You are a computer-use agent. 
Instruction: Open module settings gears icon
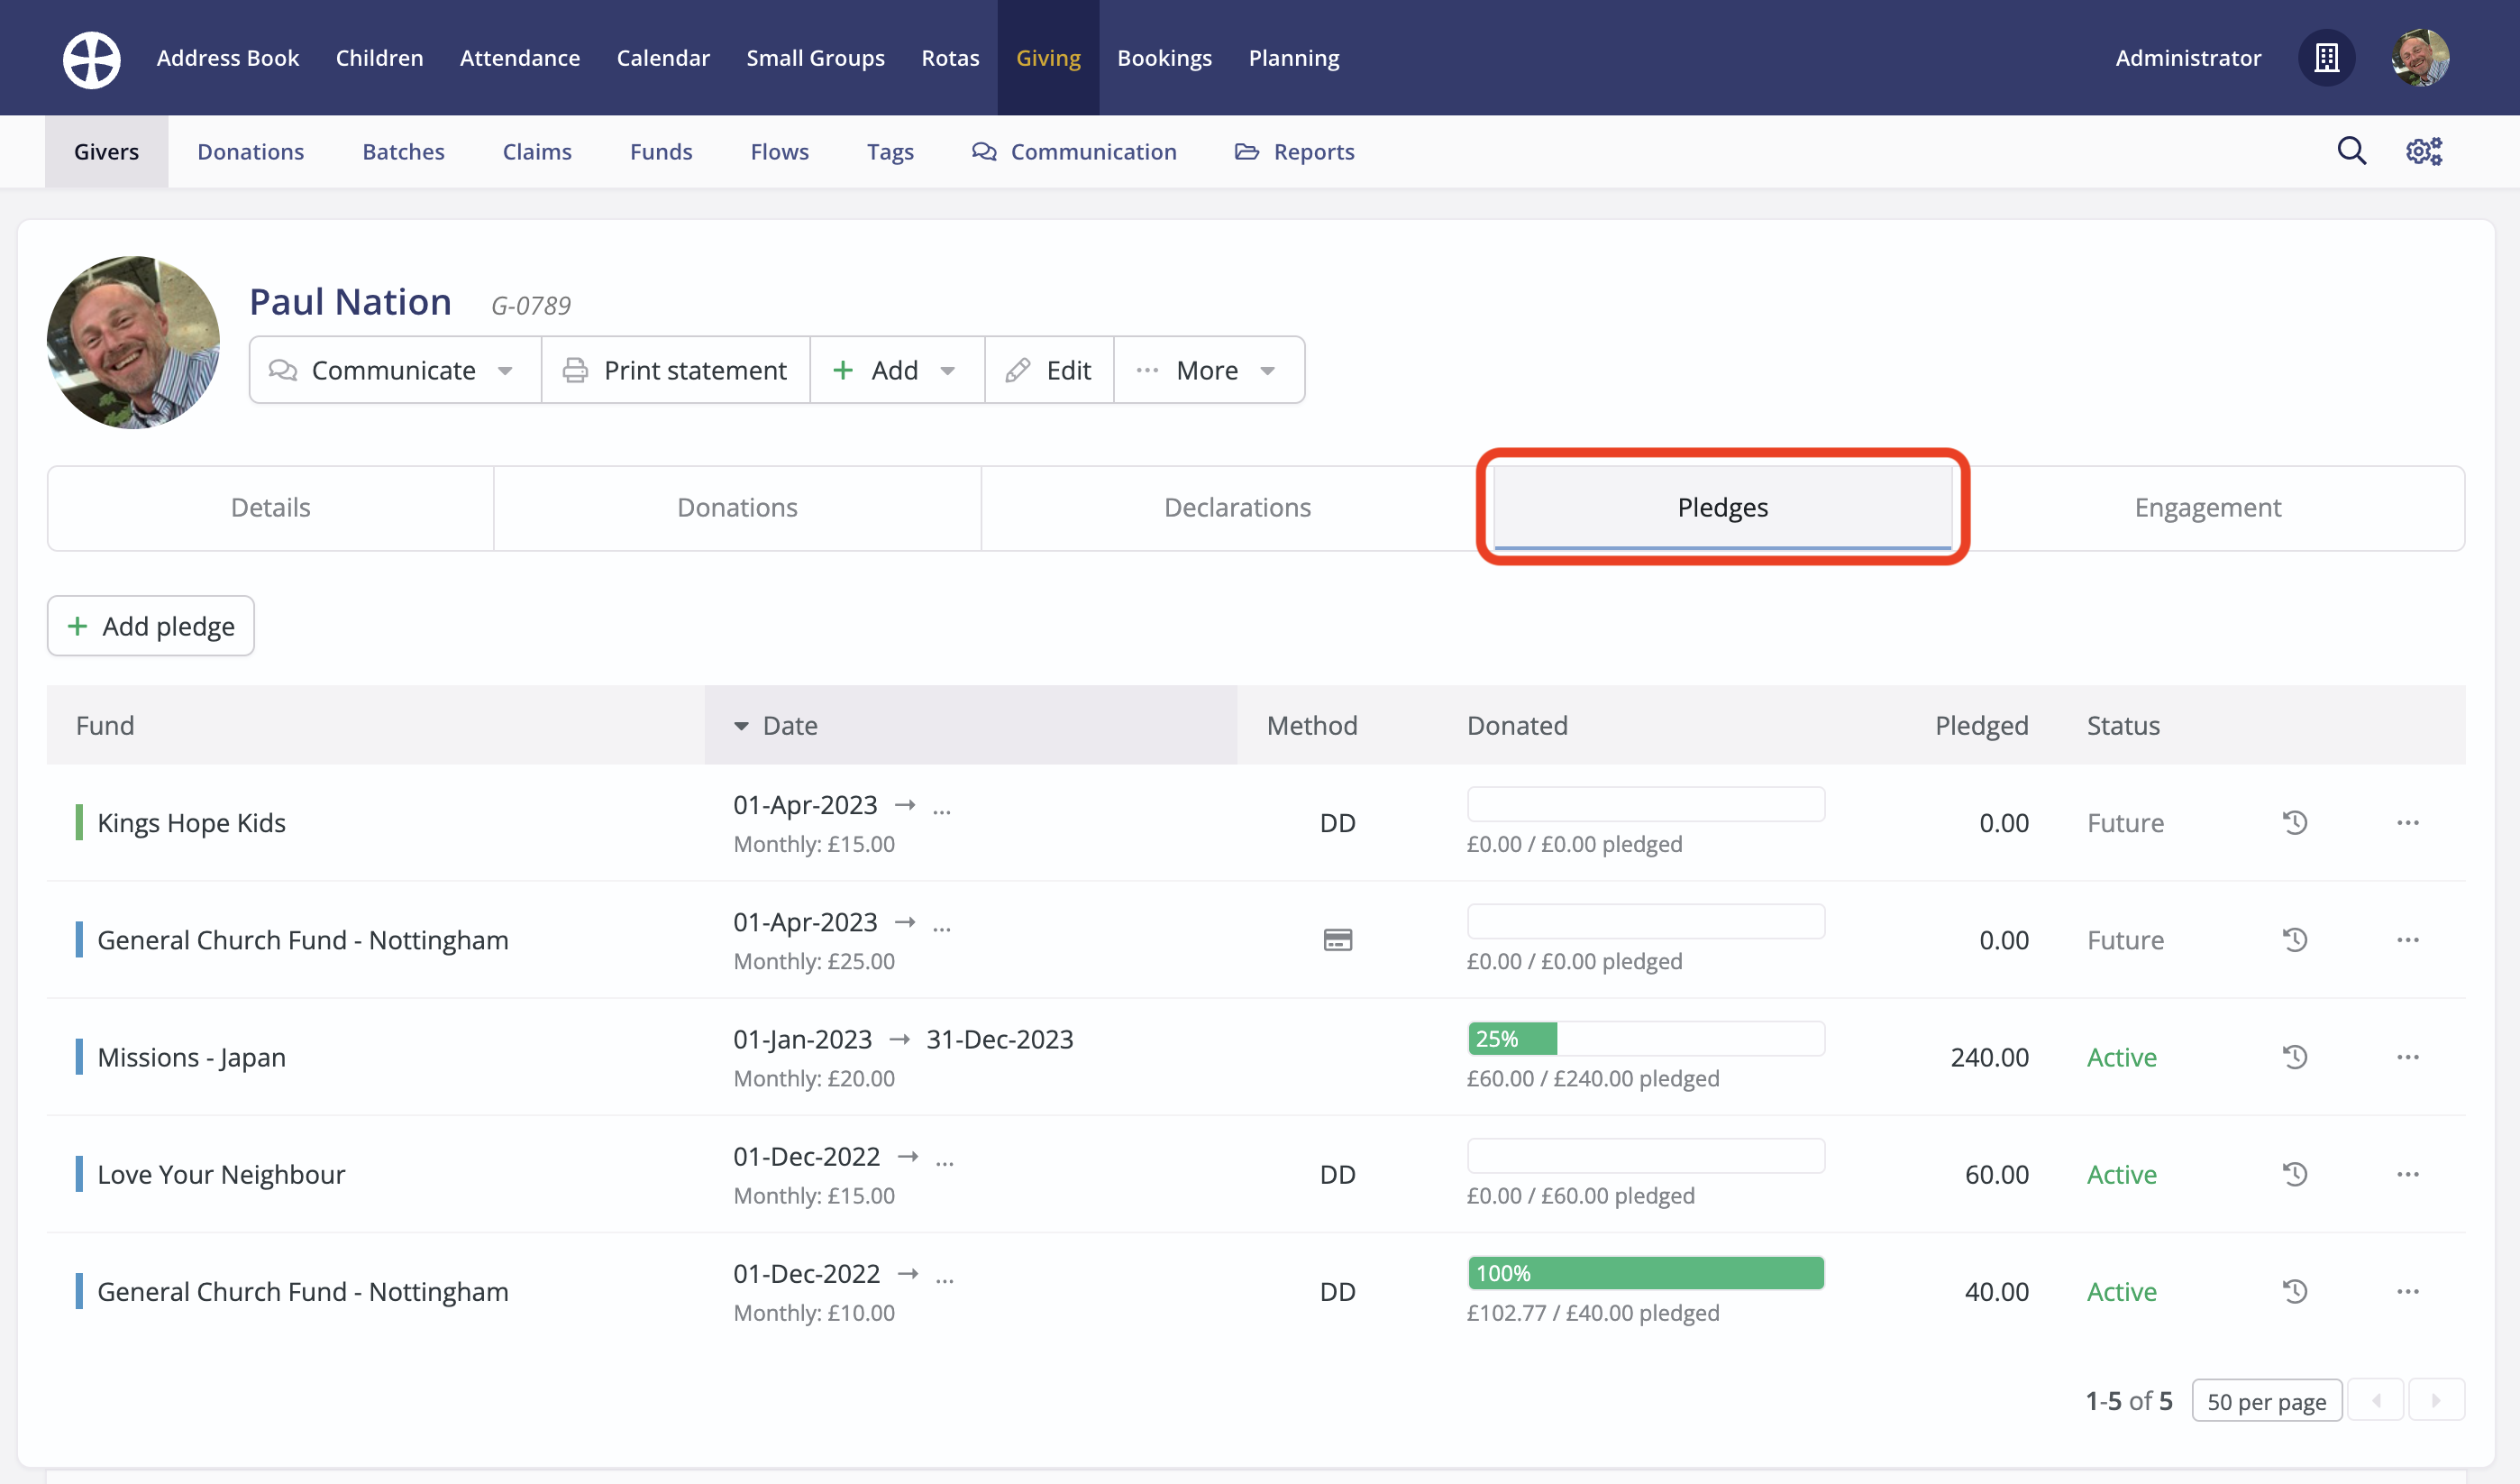2423,151
